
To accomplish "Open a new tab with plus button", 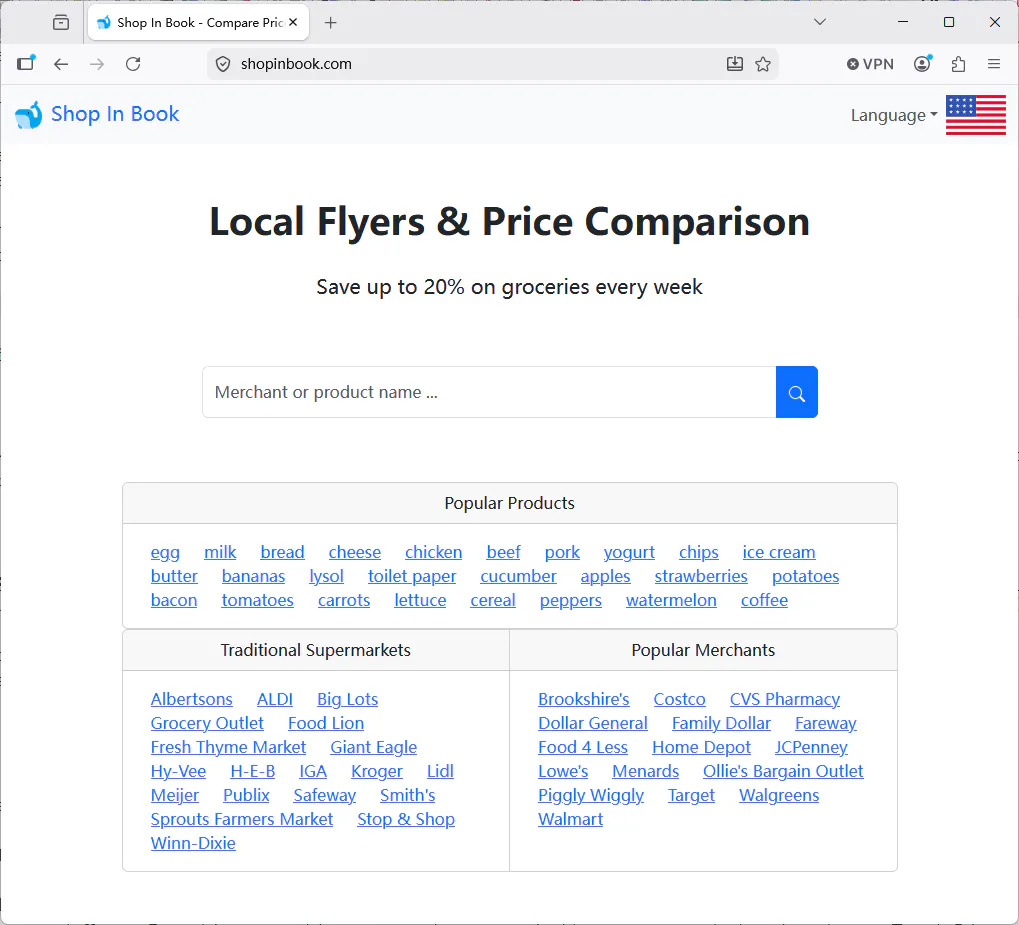I will 331,23.
